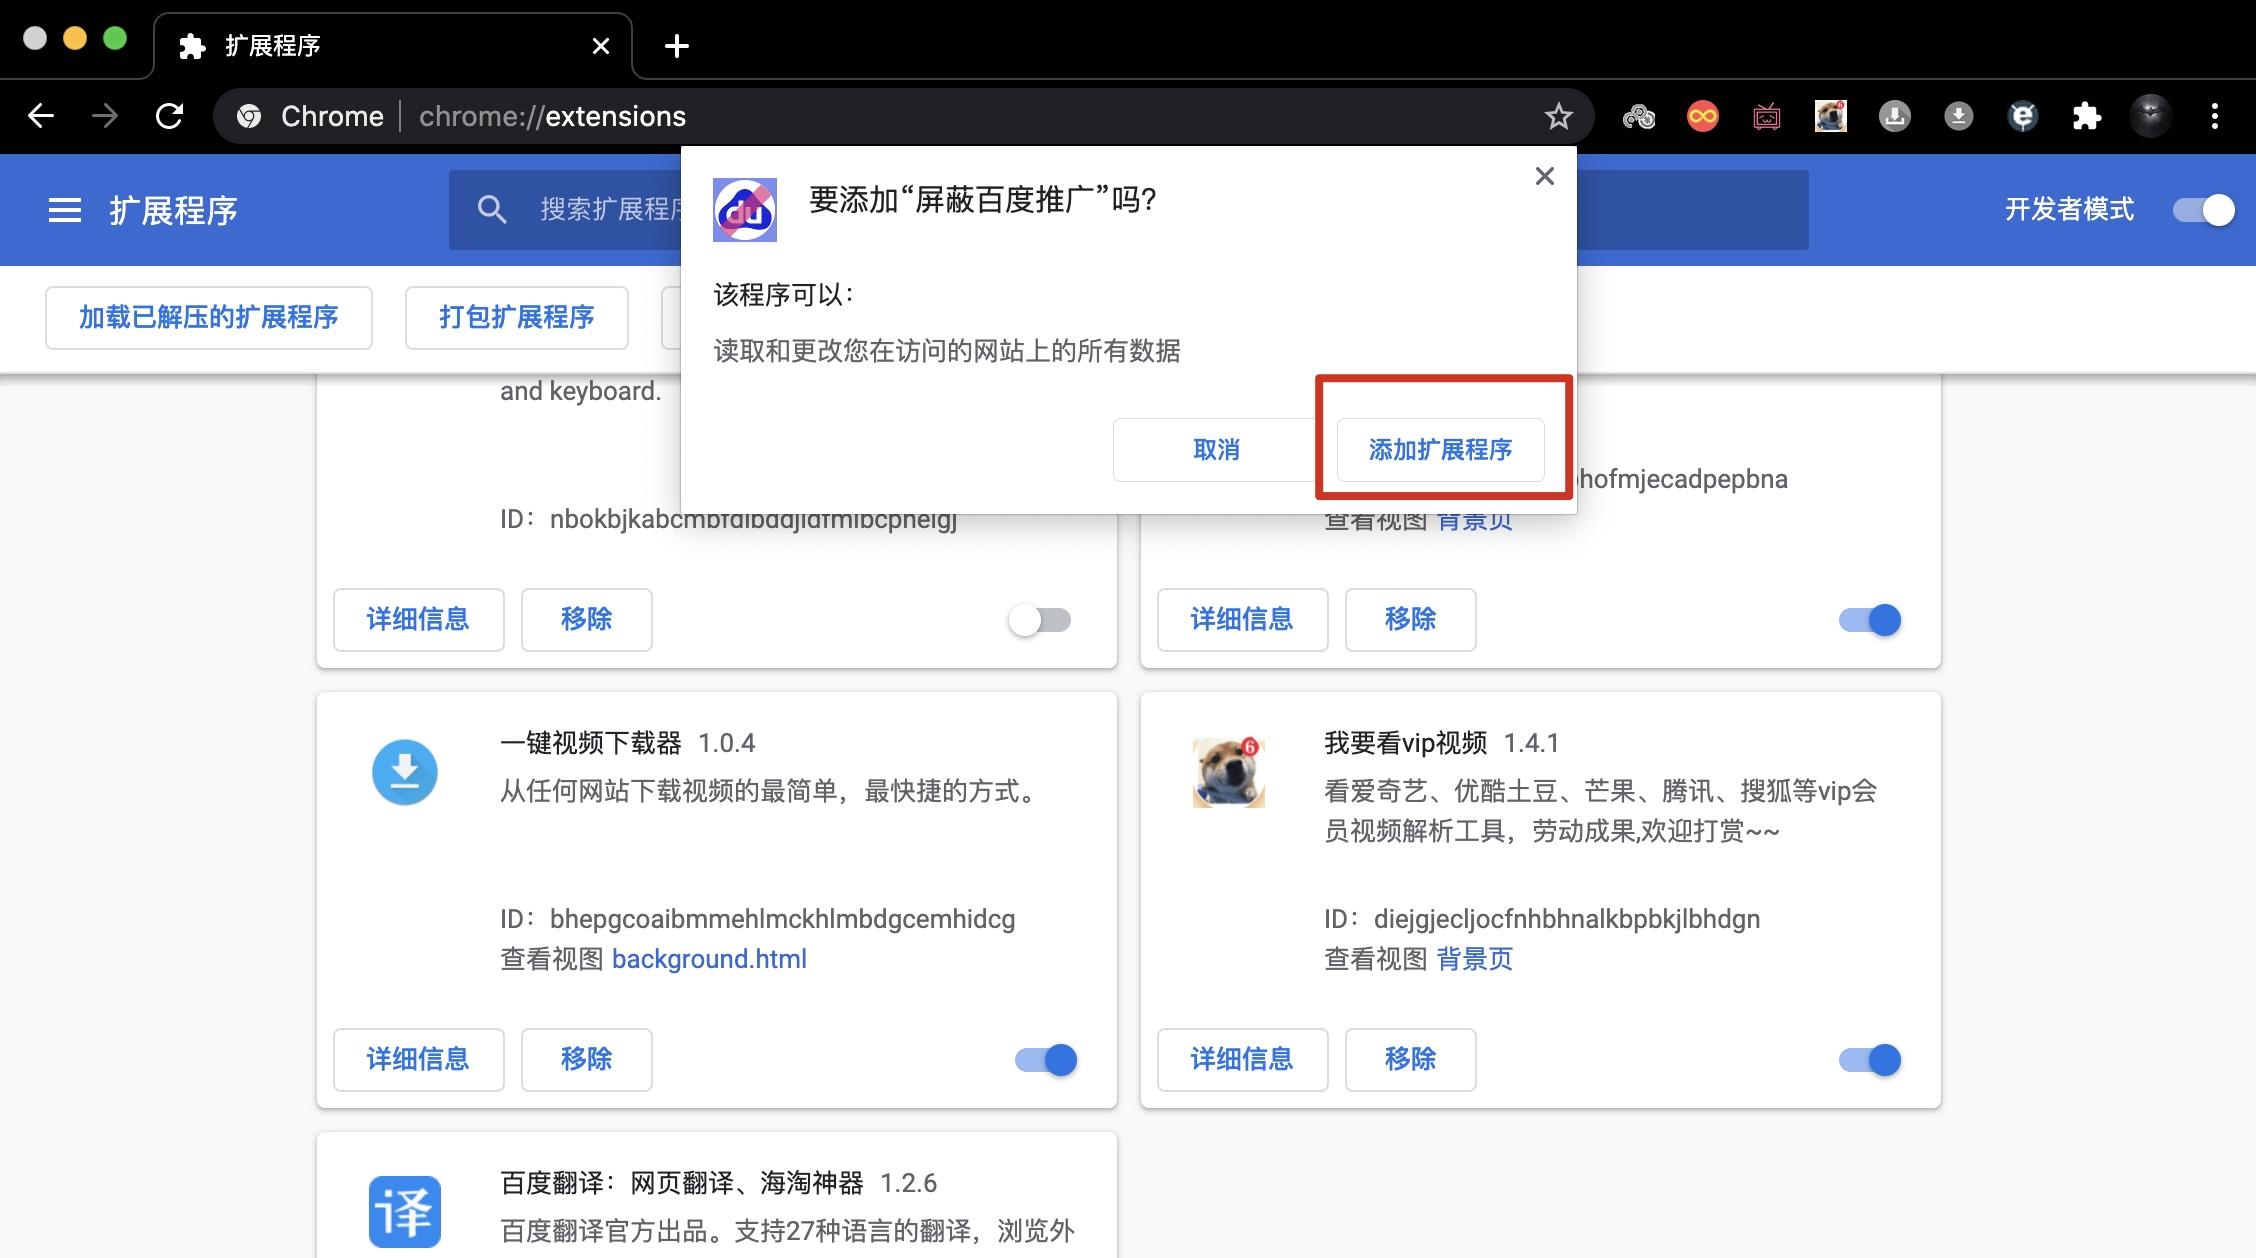This screenshot has width=2256, height=1258.
Task: Open 详细信息 for 一键视频下载器
Action: 418,1060
